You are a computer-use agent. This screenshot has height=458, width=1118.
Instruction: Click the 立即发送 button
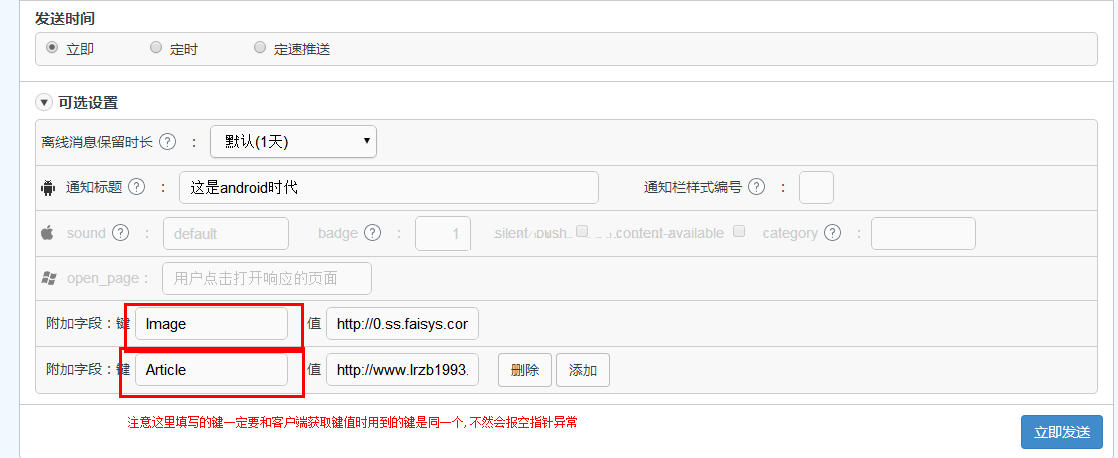coord(1061,432)
